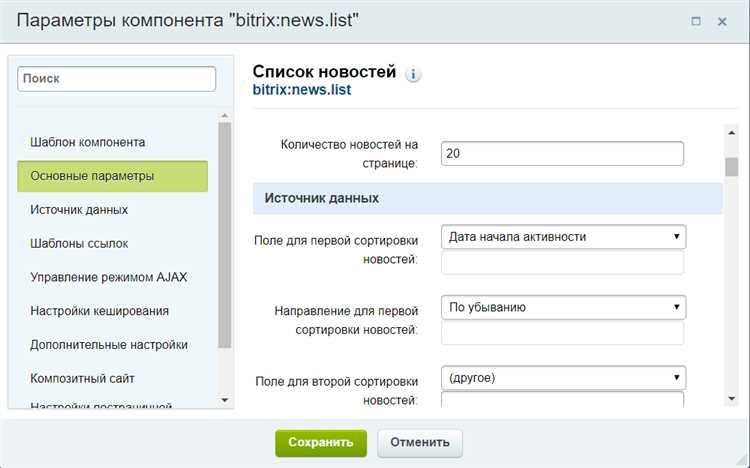The height and width of the screenshot is (468, 750).
Task: Click sidebar scroll down arrow
Action: (224, 400)
